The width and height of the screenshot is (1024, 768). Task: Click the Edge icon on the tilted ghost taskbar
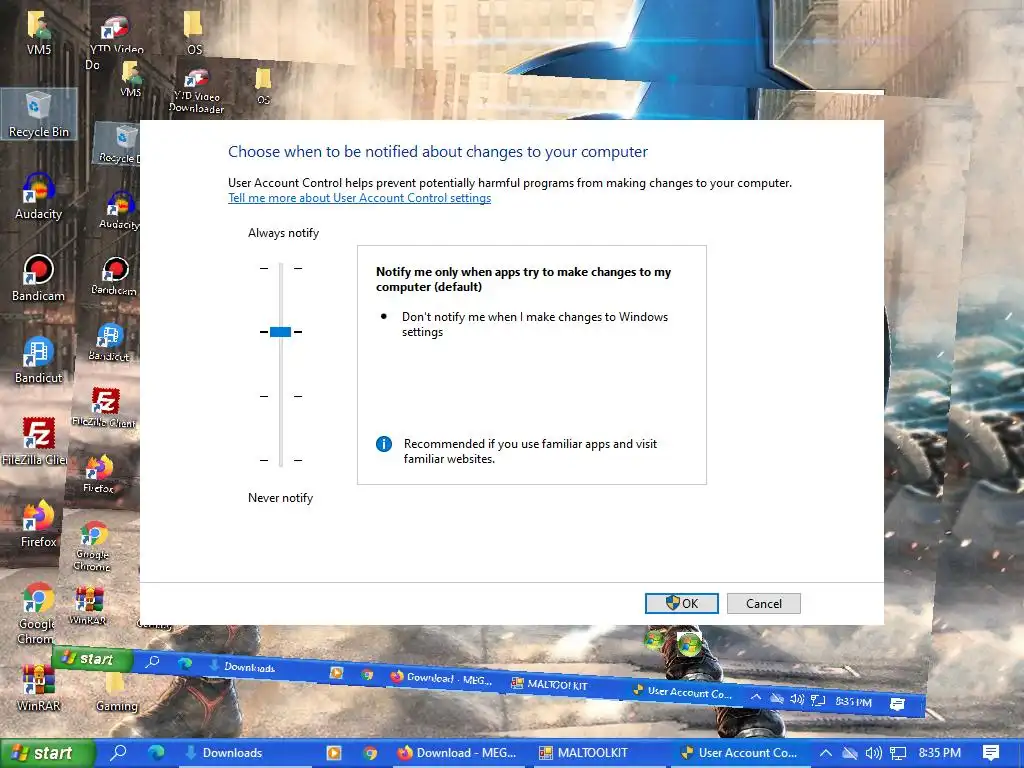(x=185, y=664)
